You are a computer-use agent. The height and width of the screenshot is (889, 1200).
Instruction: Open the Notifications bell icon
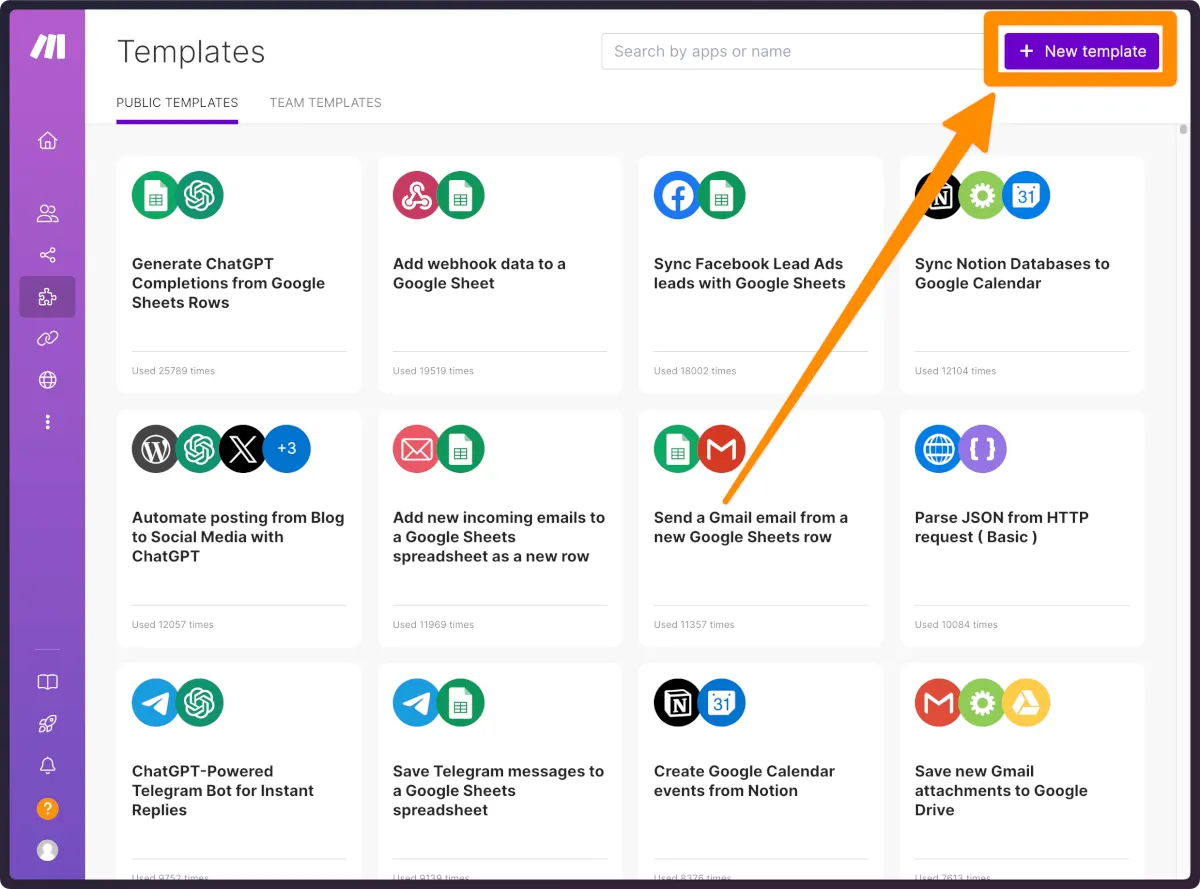47,766
